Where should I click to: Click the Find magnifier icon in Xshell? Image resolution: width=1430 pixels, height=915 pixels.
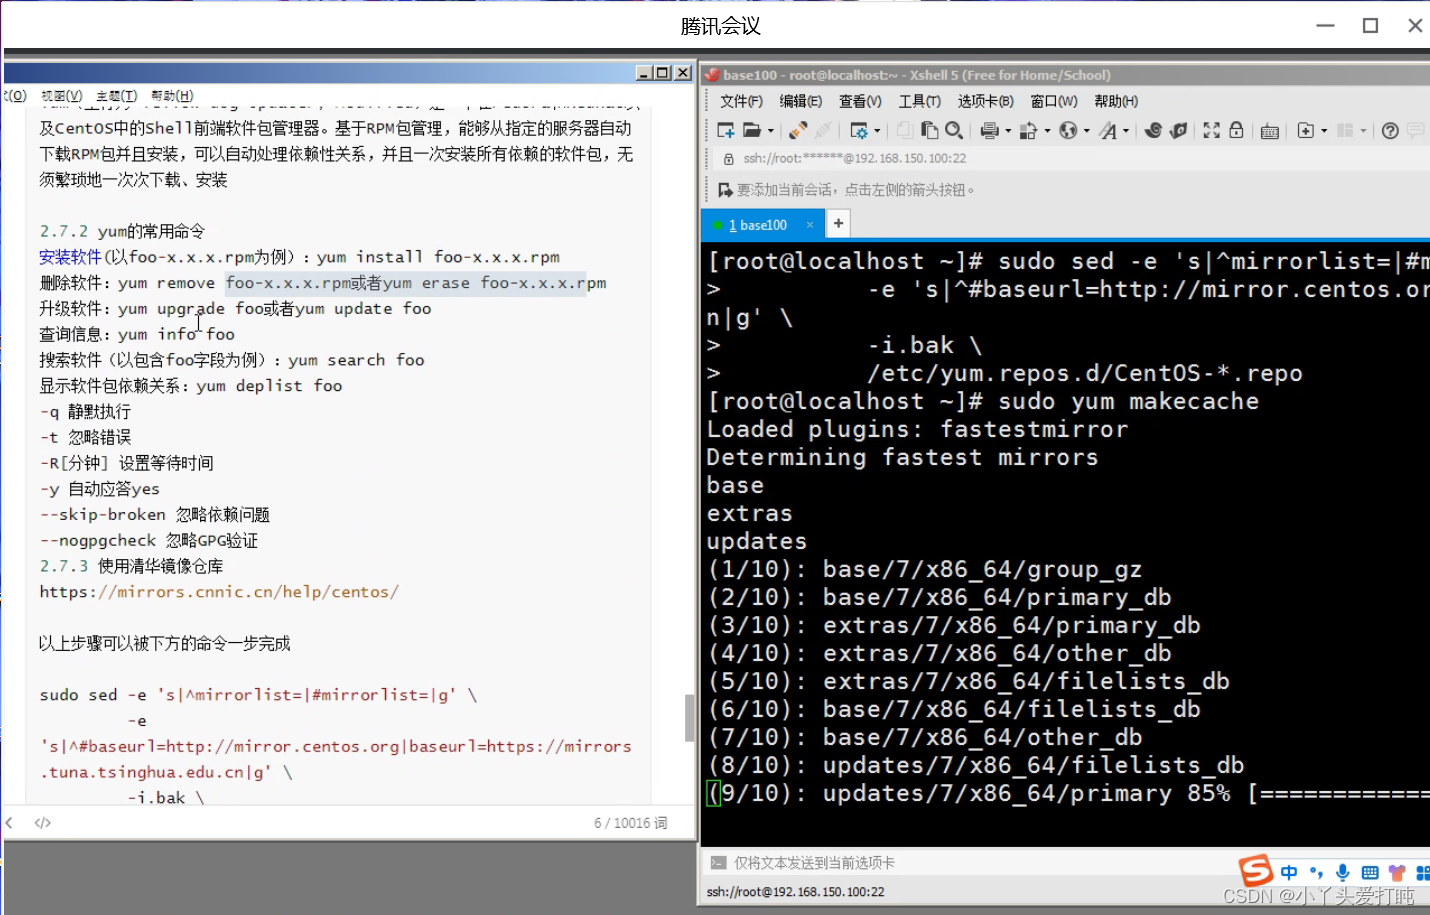tap(954, 130)
